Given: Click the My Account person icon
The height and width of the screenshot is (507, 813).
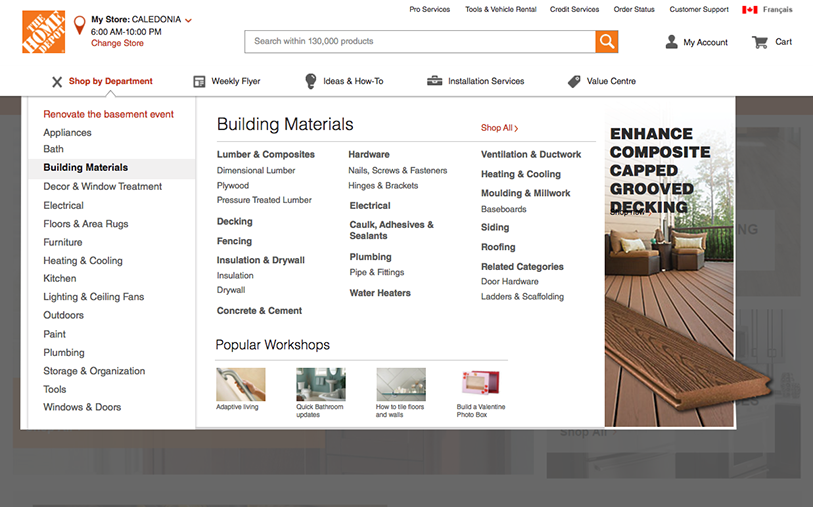Looking at the screenshot, I should 672,42.
